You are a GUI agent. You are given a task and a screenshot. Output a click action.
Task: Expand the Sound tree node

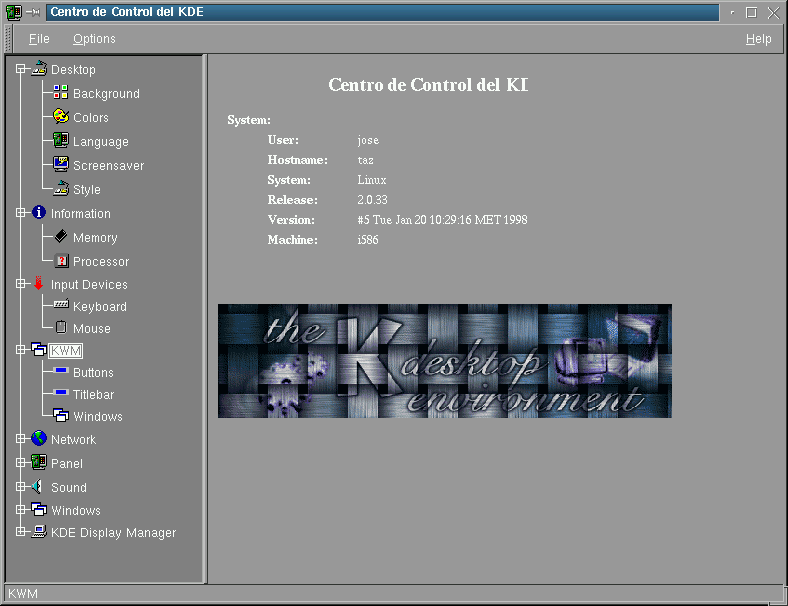coord(20,487)
